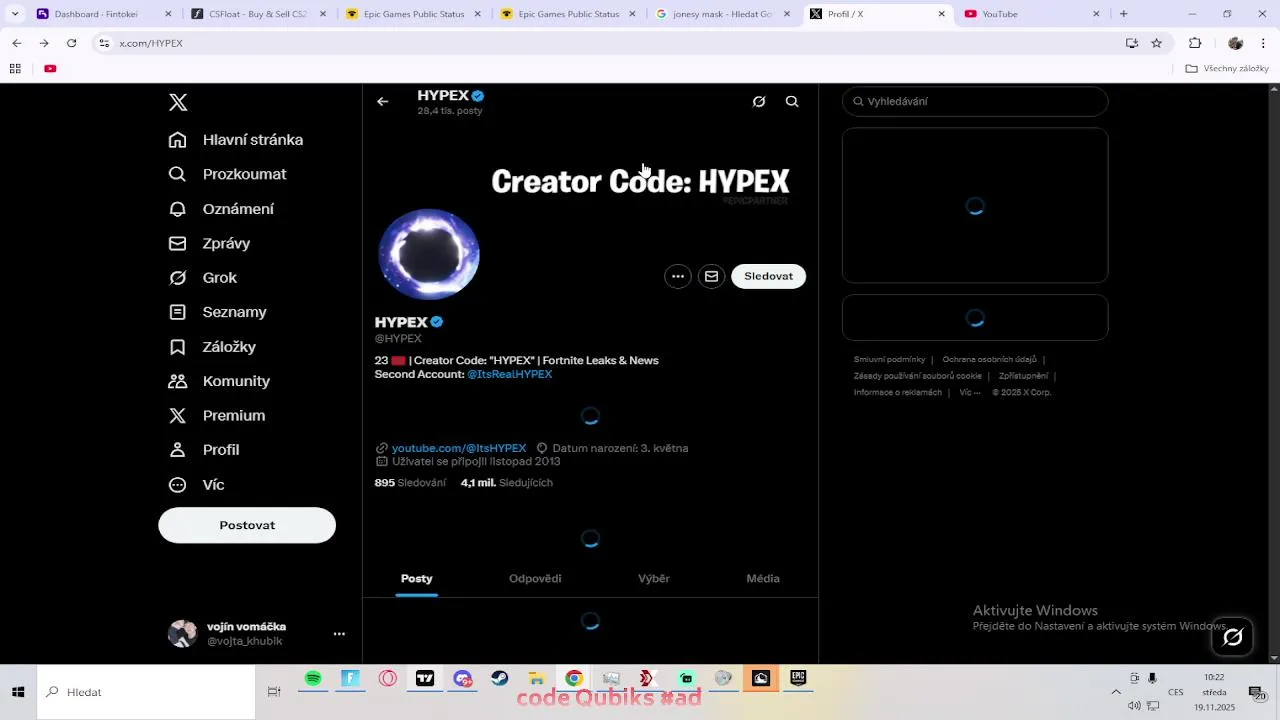Open Zprávy messages
1280x720 pixels.
209,243
